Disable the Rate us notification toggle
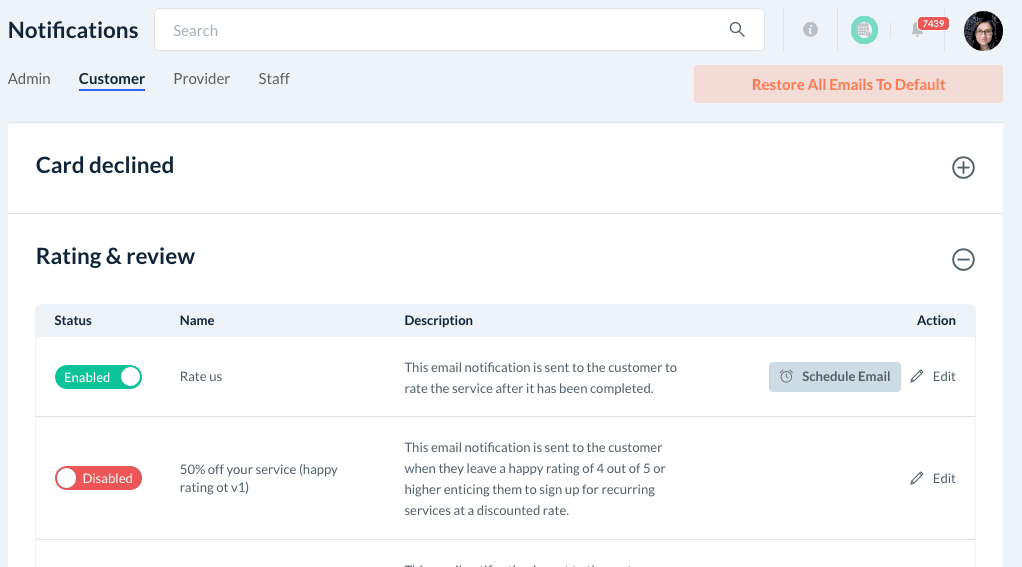The width and height of the screenshot is (1022, 567). click(x=98, y=377)
